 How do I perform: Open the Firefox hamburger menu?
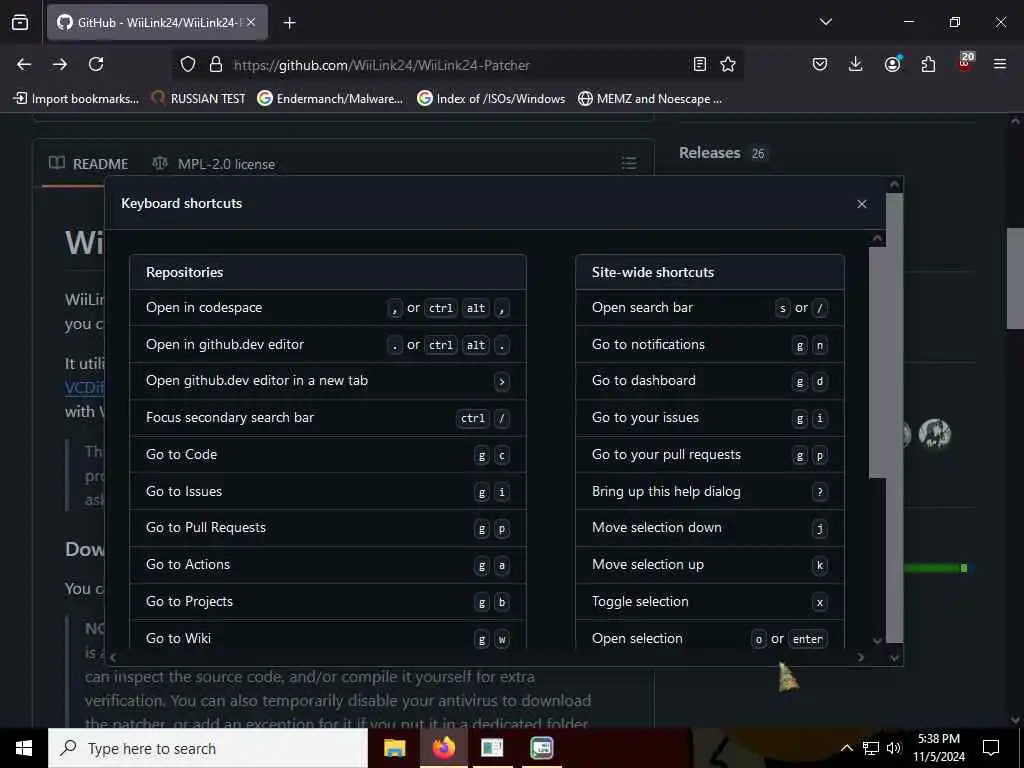1000,64
